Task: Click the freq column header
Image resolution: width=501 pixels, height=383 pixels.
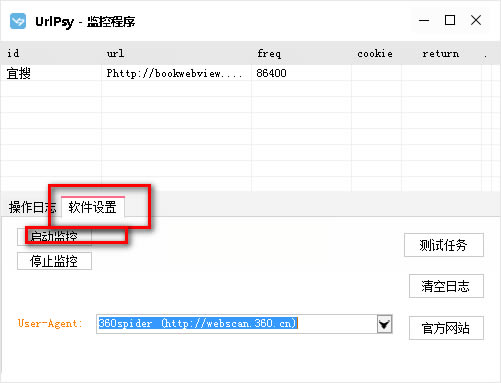Action: coord(302,53)
